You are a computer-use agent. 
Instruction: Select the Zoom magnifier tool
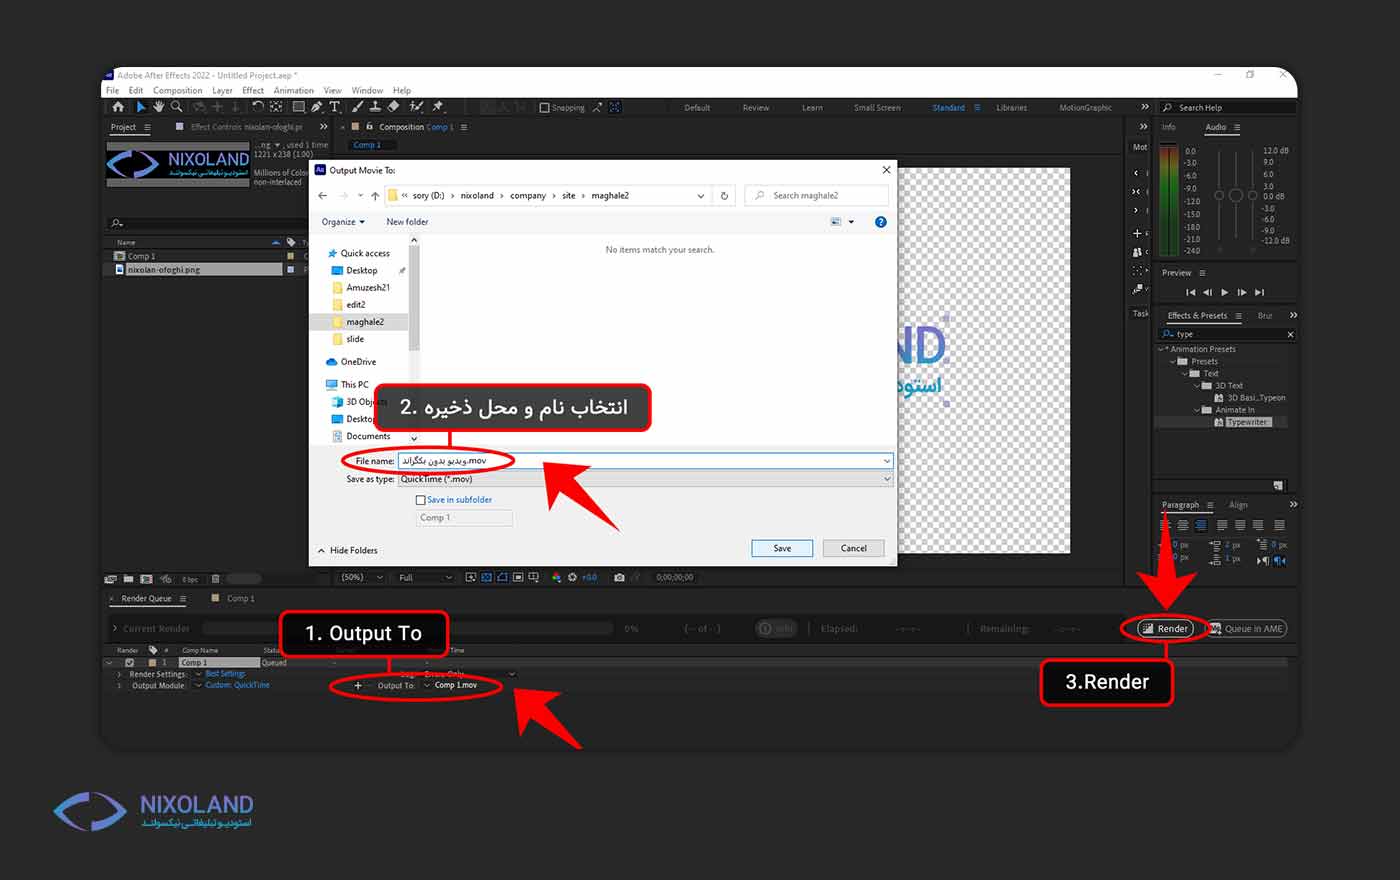tap(176, 107)
